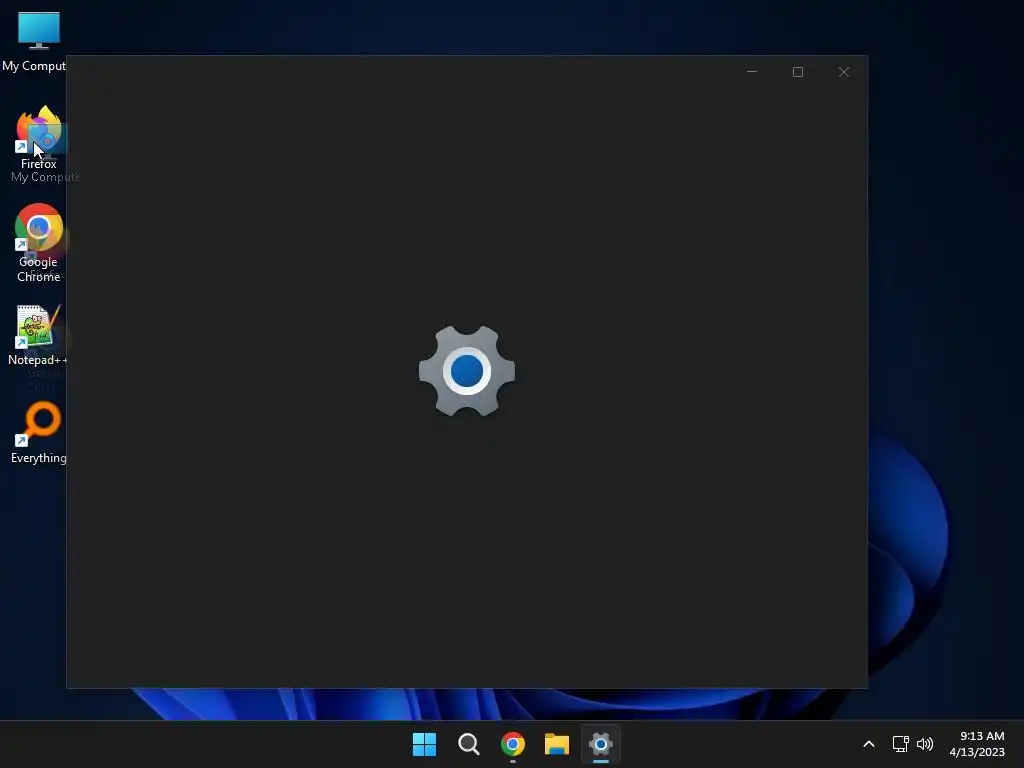Minimize the Settings window
Screen dimensions: 1024x768
coord(752,72)
